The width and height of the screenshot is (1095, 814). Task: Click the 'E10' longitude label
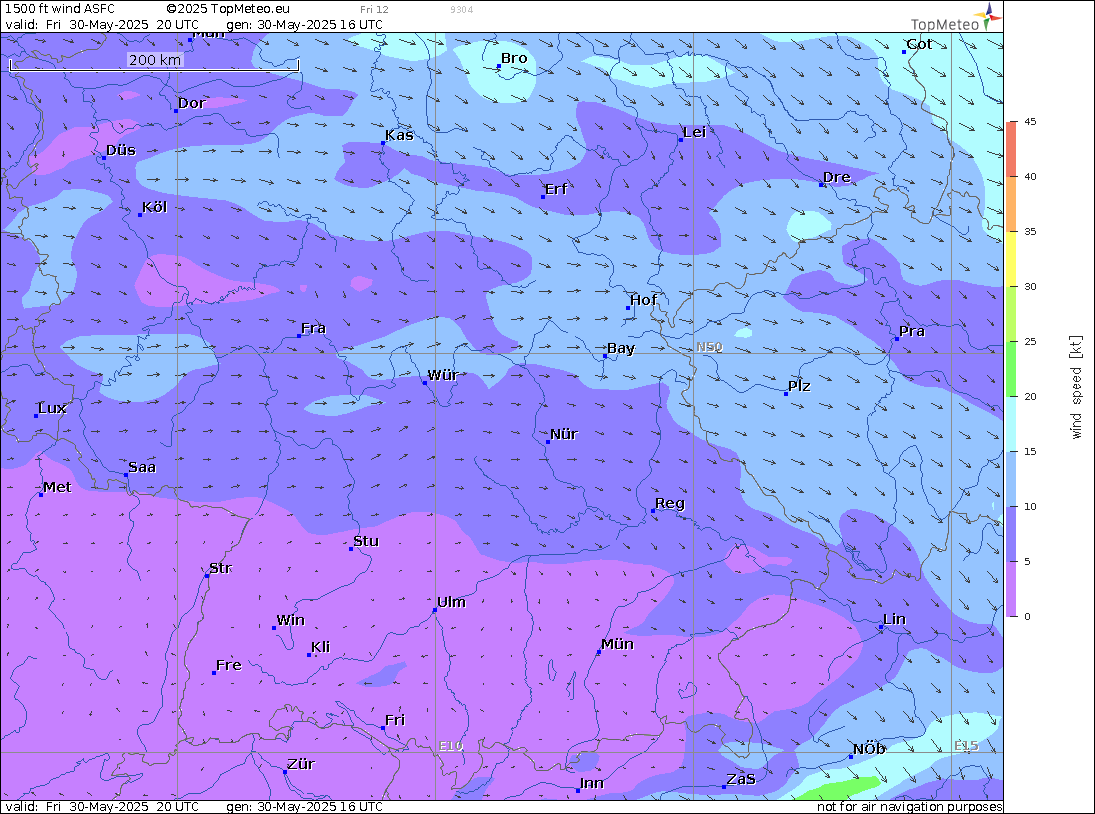point(450,746)
